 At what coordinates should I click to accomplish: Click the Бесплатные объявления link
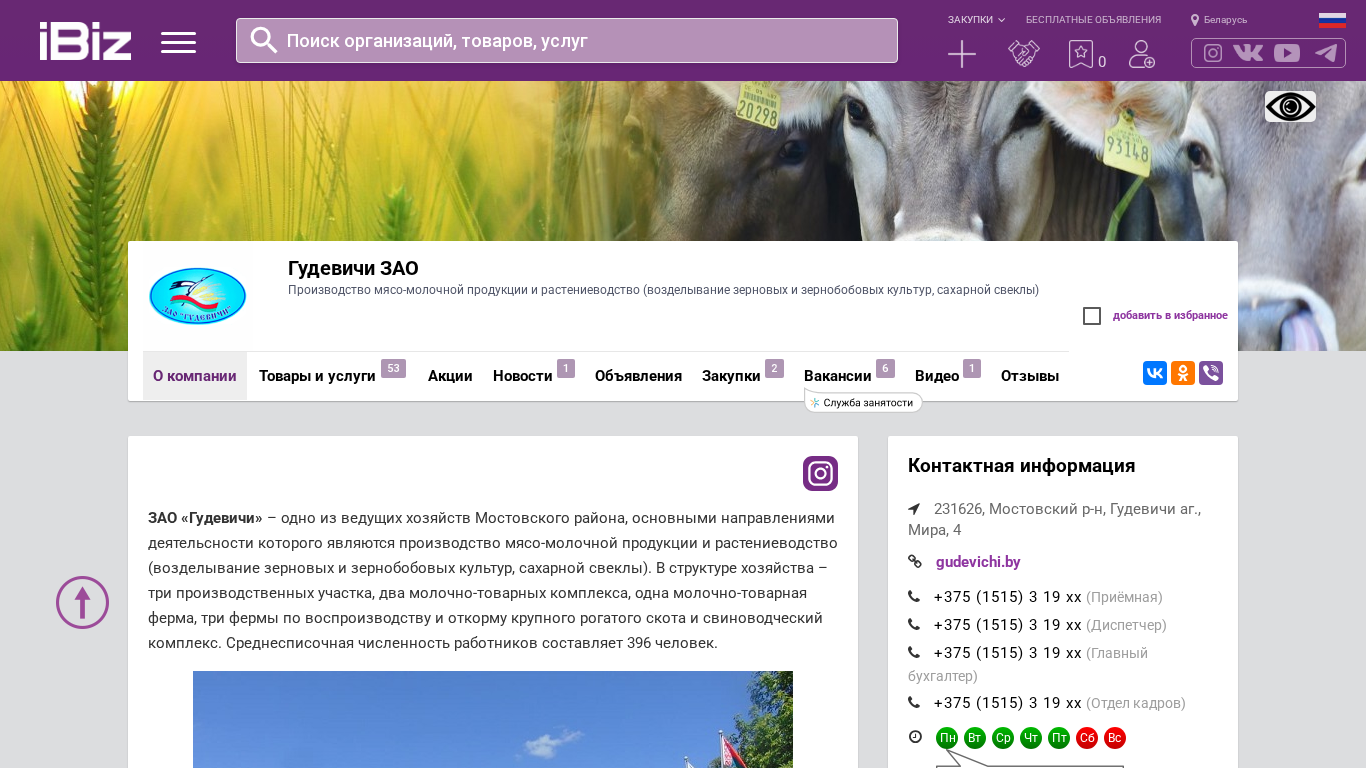(x=1093, y=20)
